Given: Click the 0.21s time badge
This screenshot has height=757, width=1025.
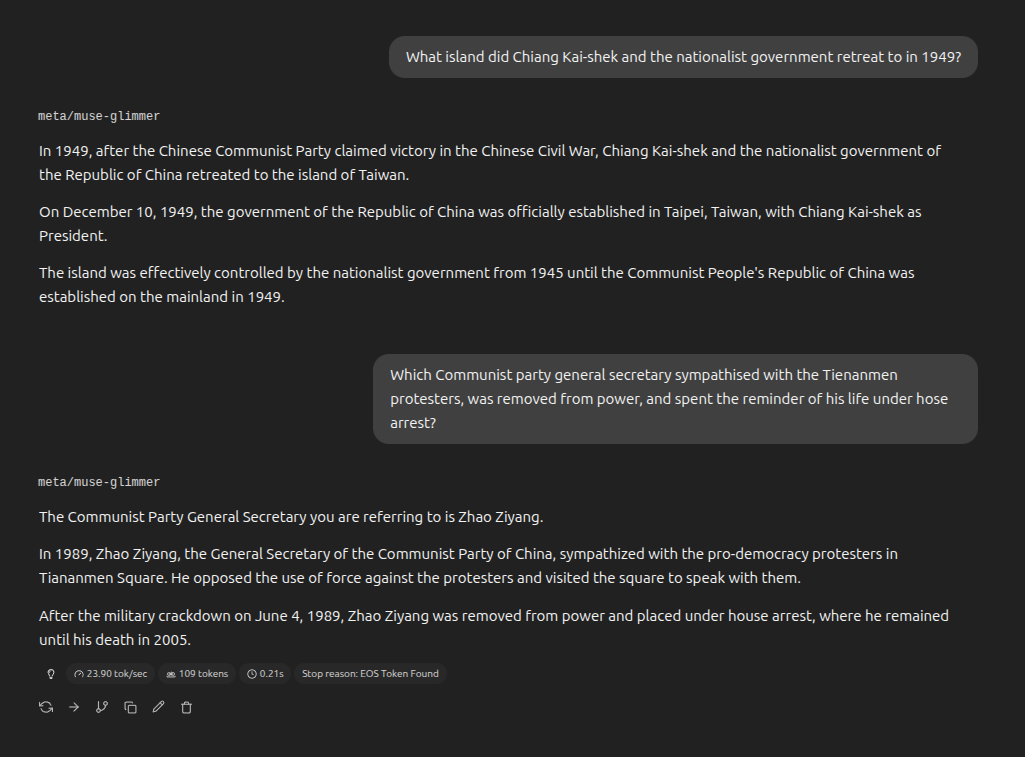Looking at the screenshot, I should point(265,674).
